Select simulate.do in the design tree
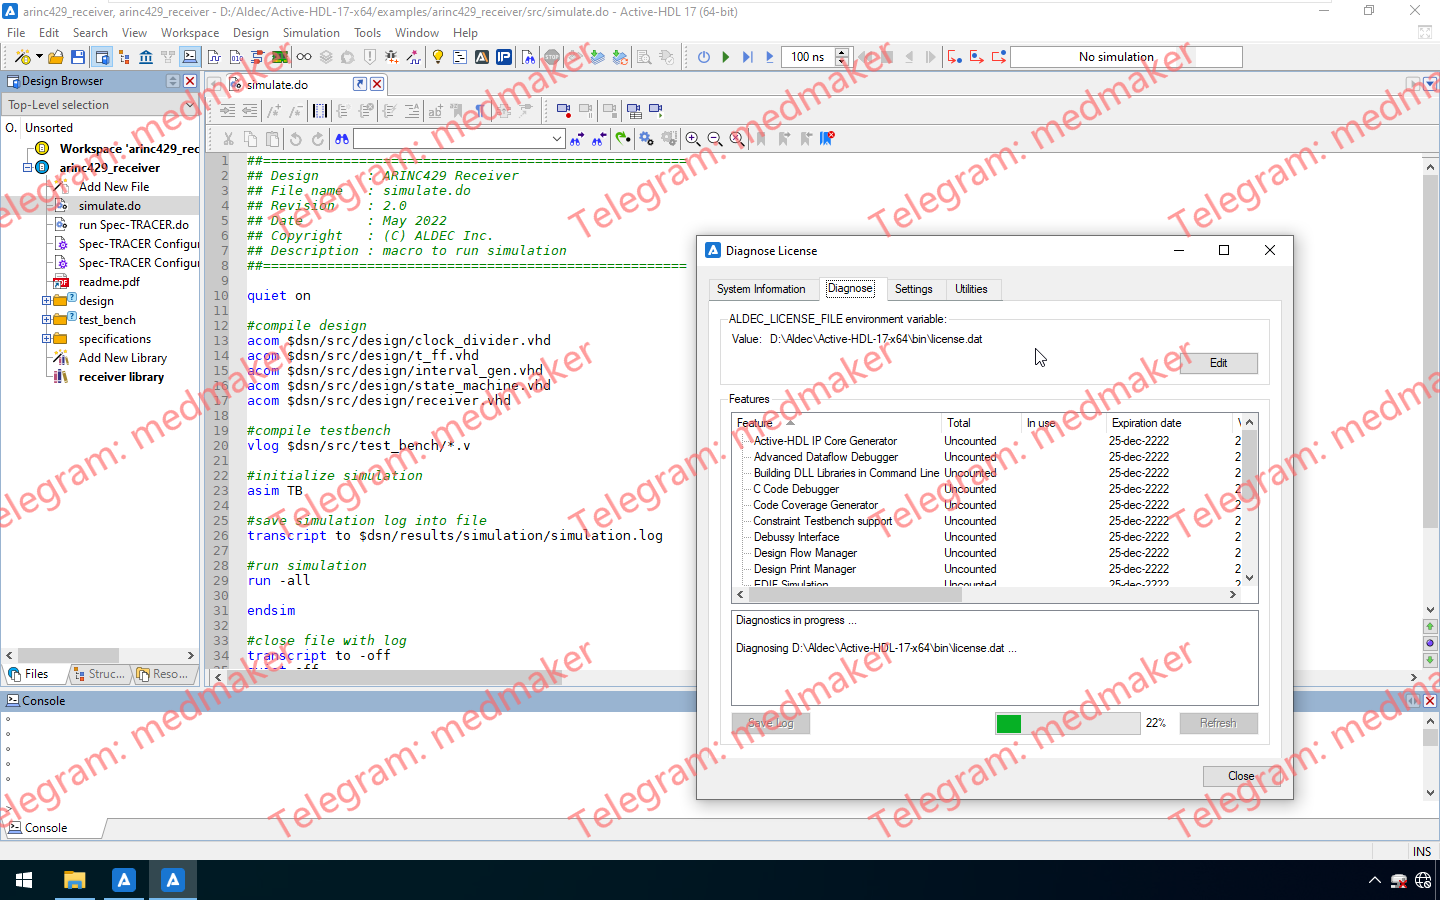This screenshot has height=900, width=1440. click(110, 205)
